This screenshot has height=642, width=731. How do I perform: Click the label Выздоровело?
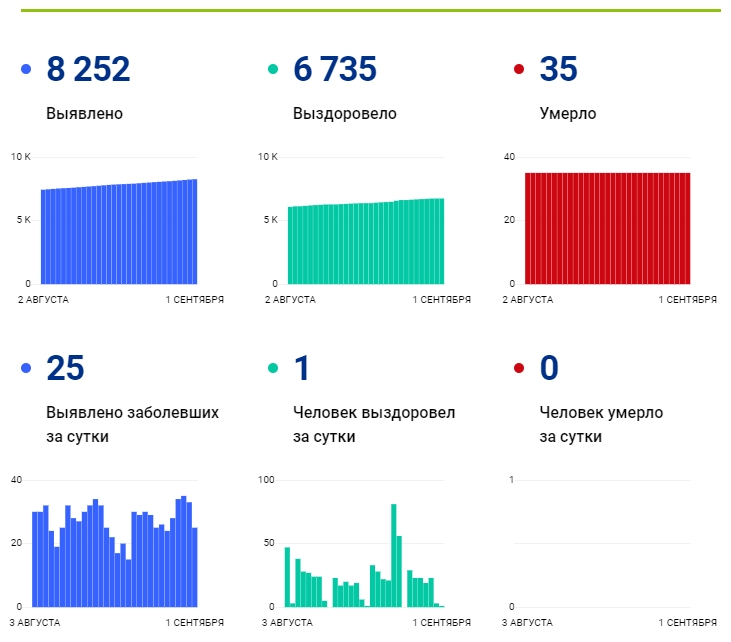(345, 113)
